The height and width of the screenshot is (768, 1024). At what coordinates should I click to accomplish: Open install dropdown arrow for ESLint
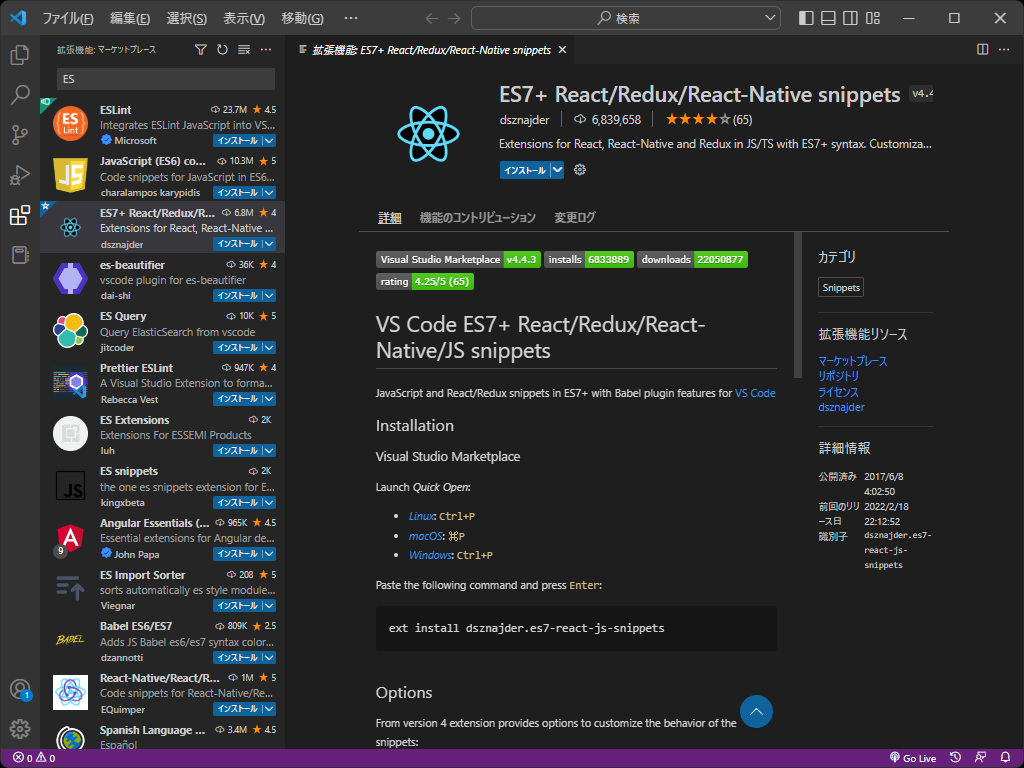[269, 140]
